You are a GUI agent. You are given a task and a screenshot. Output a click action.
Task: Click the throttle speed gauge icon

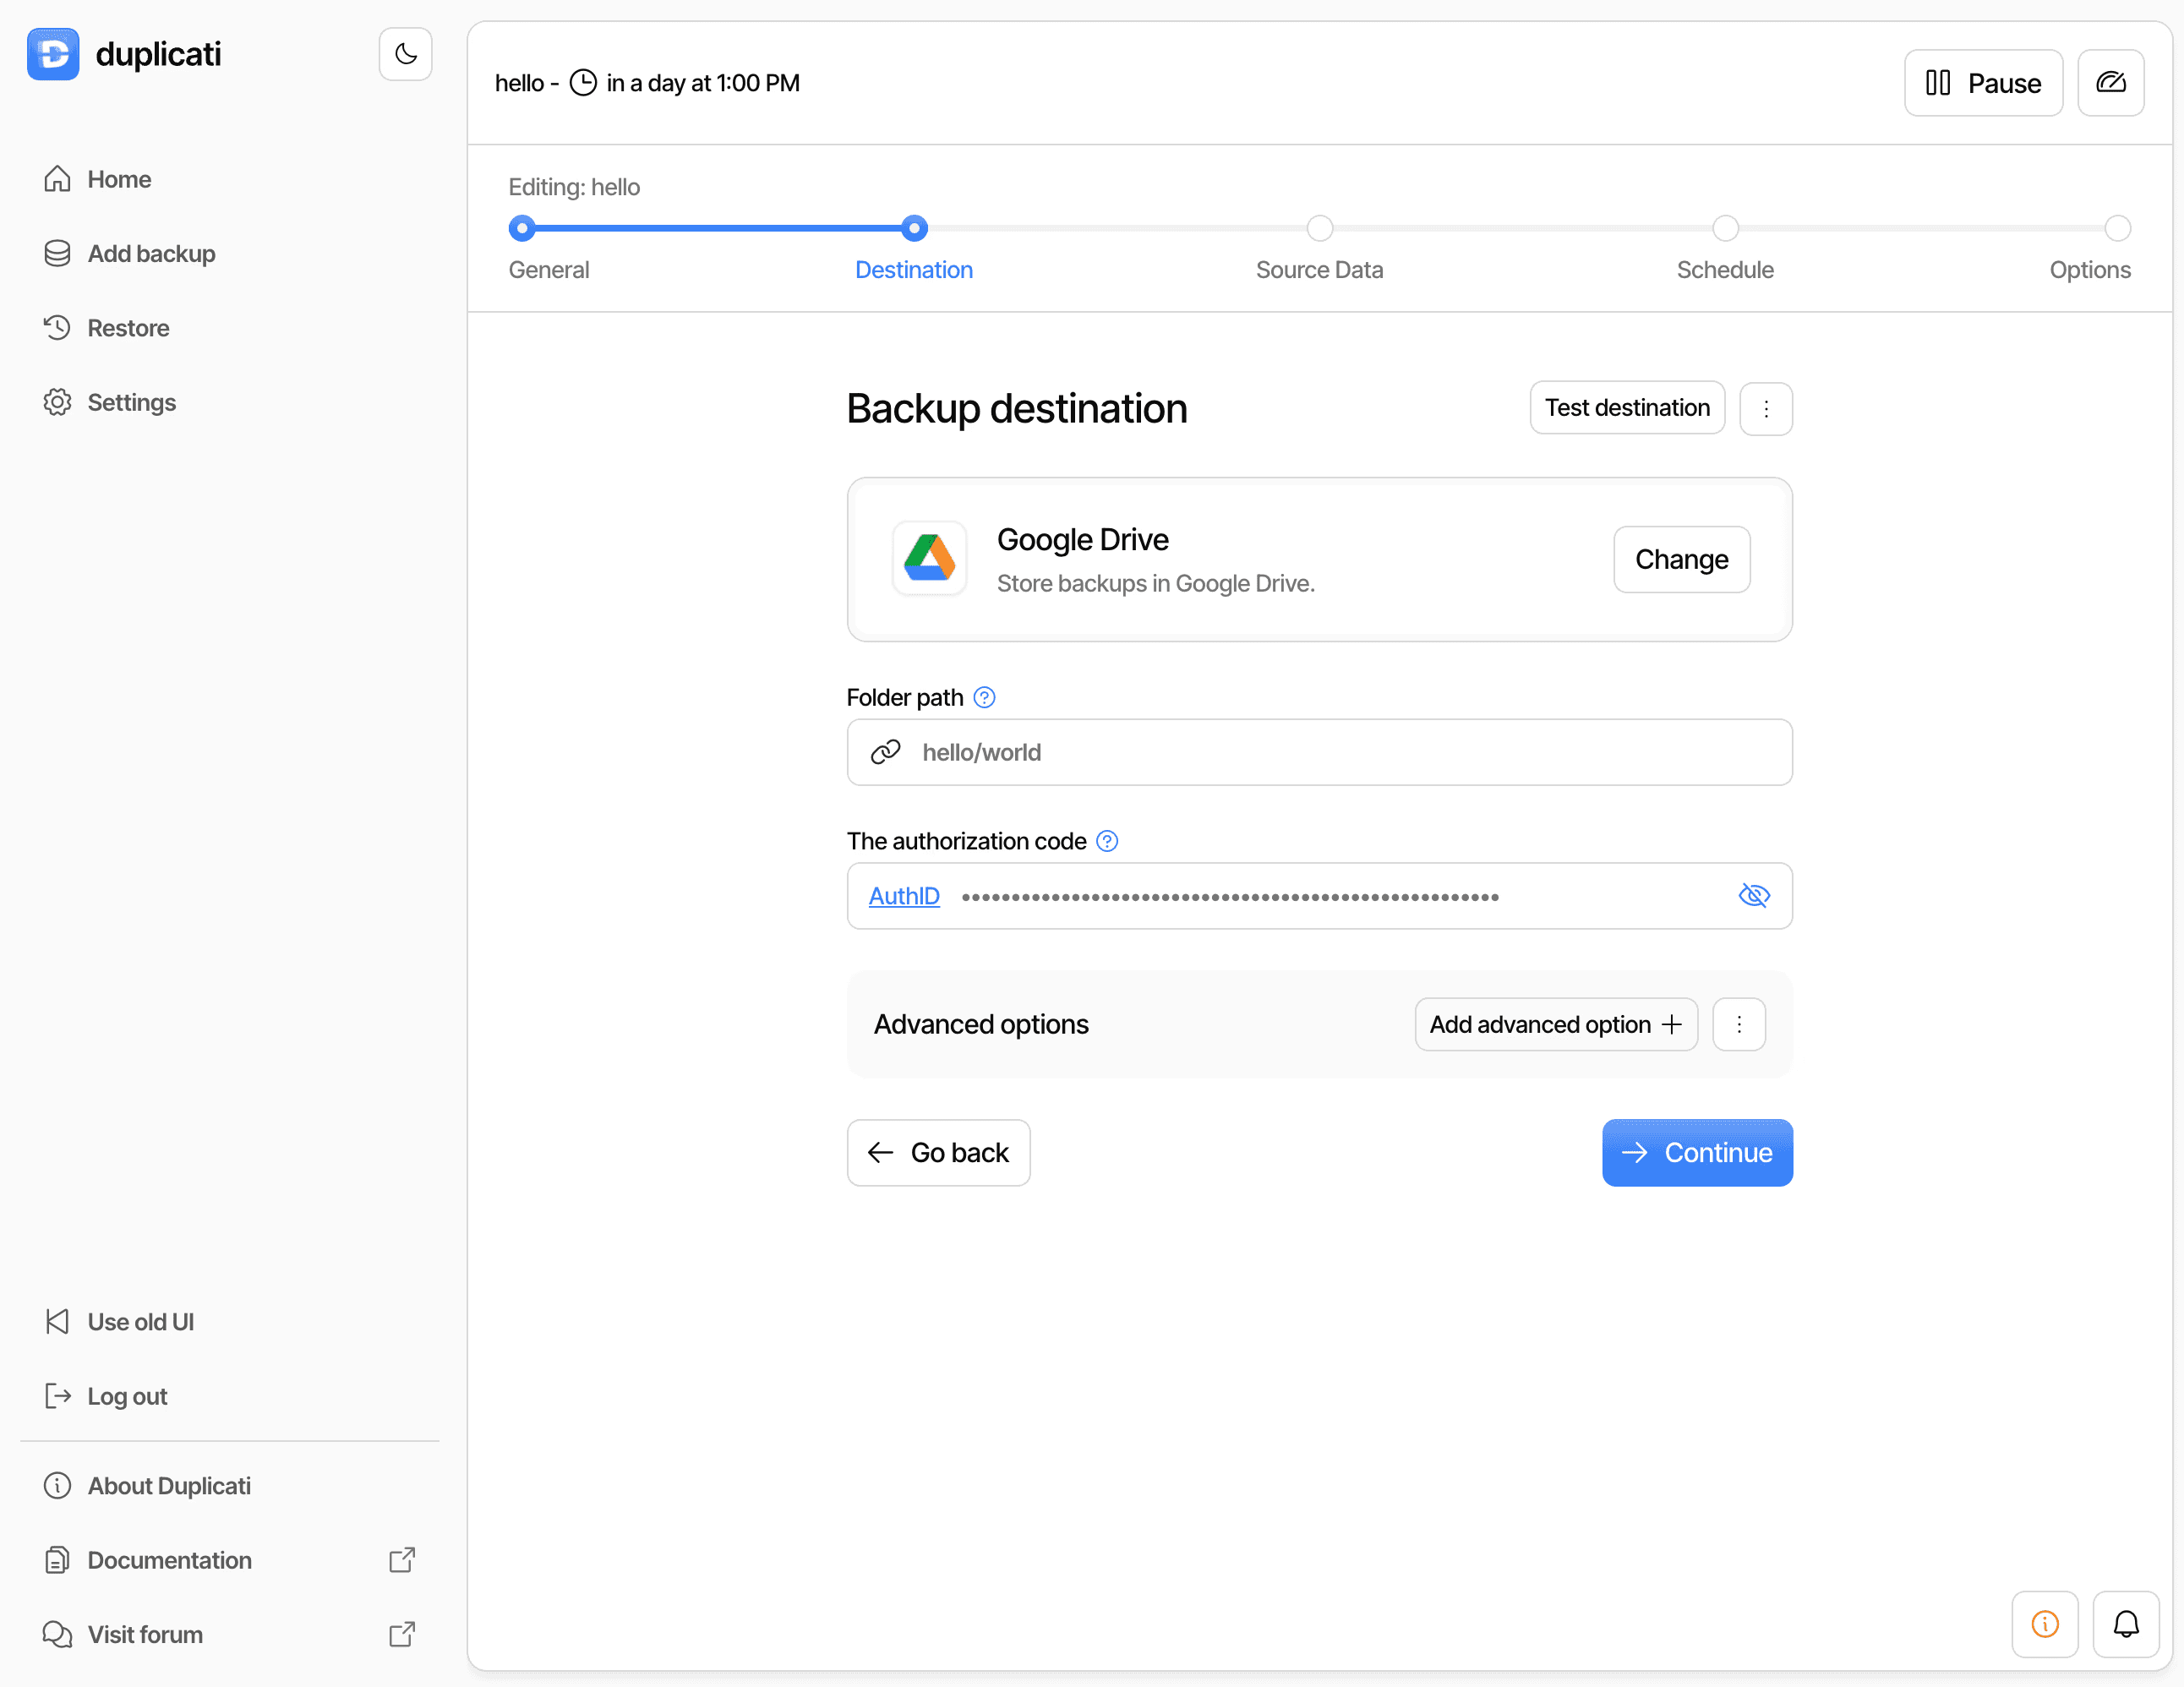tap(2110, 83)
